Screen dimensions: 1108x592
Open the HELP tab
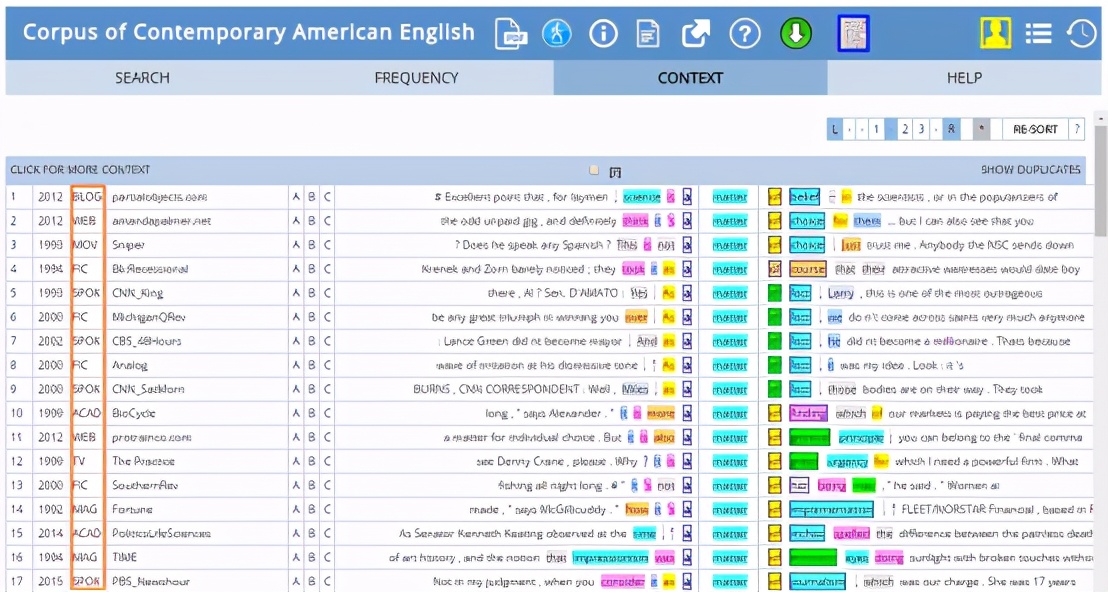(x=964, y=78)
